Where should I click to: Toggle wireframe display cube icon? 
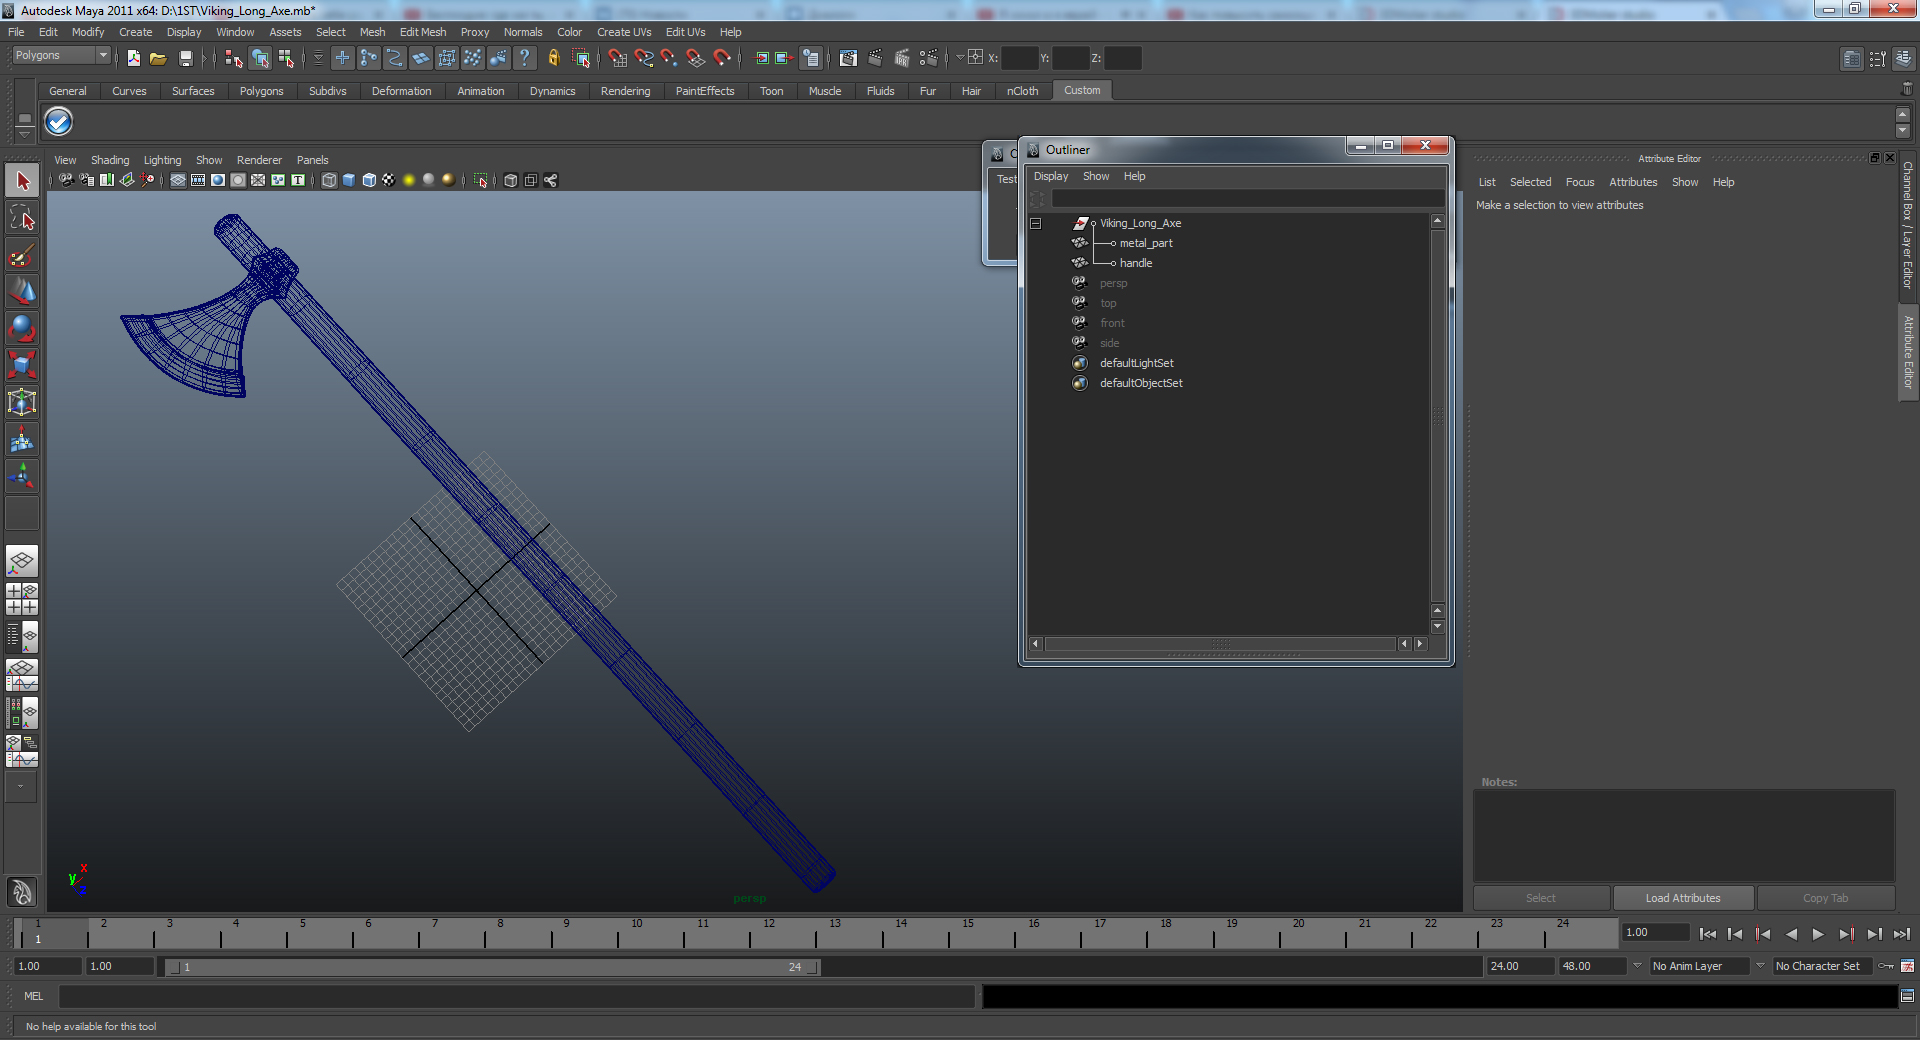pyautogui.click(x=329, y=181)
